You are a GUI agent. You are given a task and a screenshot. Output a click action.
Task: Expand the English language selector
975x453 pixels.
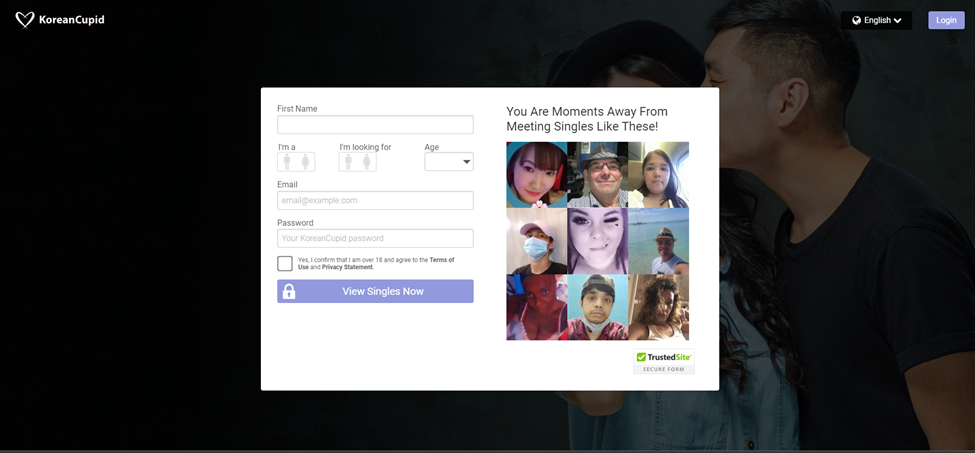(x=877, y=20)
